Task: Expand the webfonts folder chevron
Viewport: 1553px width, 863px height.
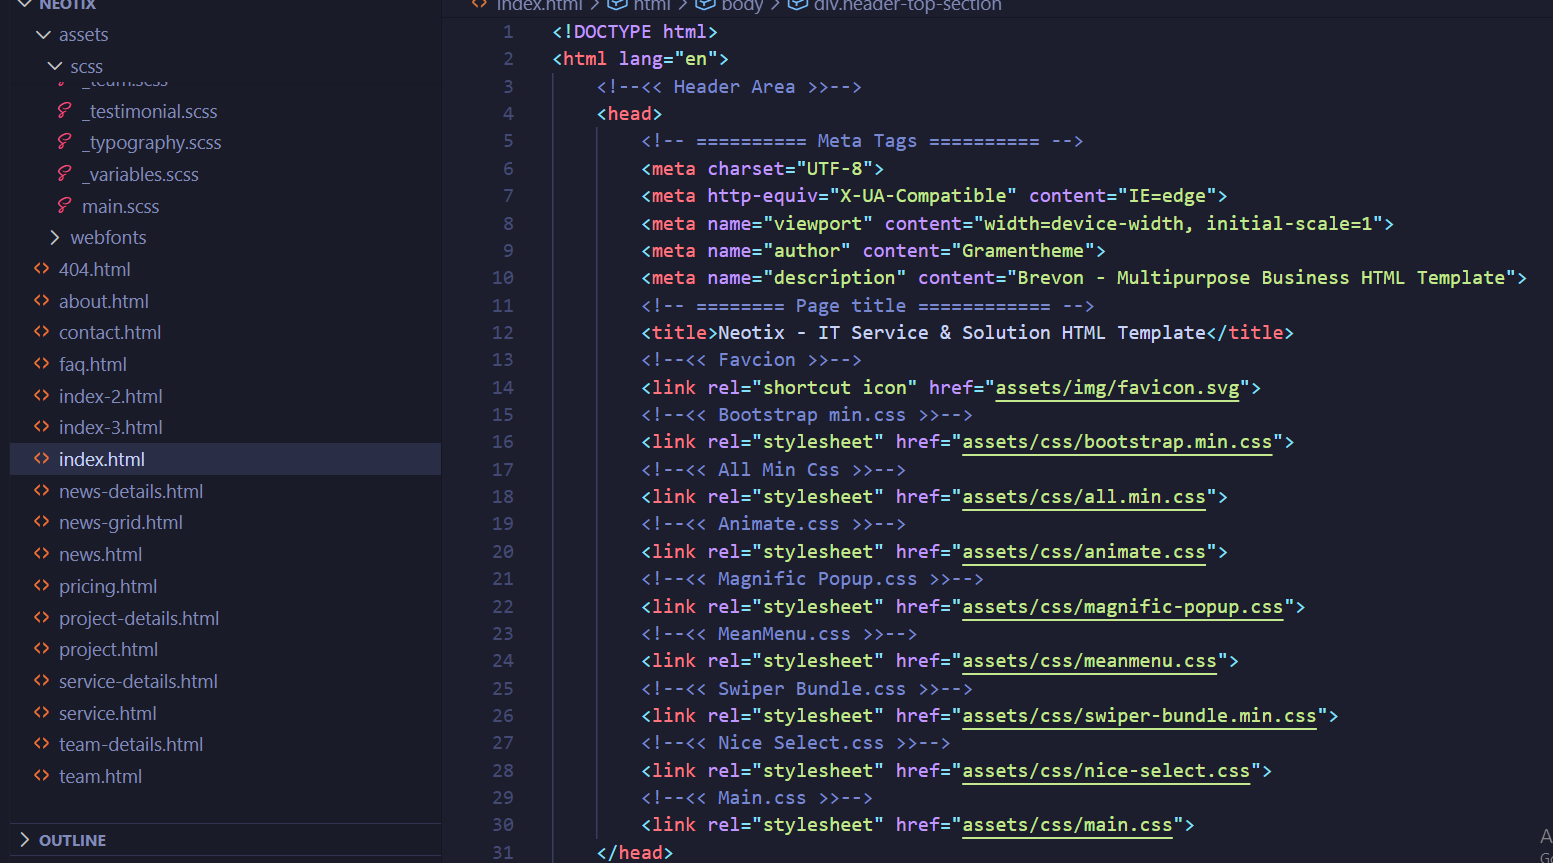Action: 55,237
